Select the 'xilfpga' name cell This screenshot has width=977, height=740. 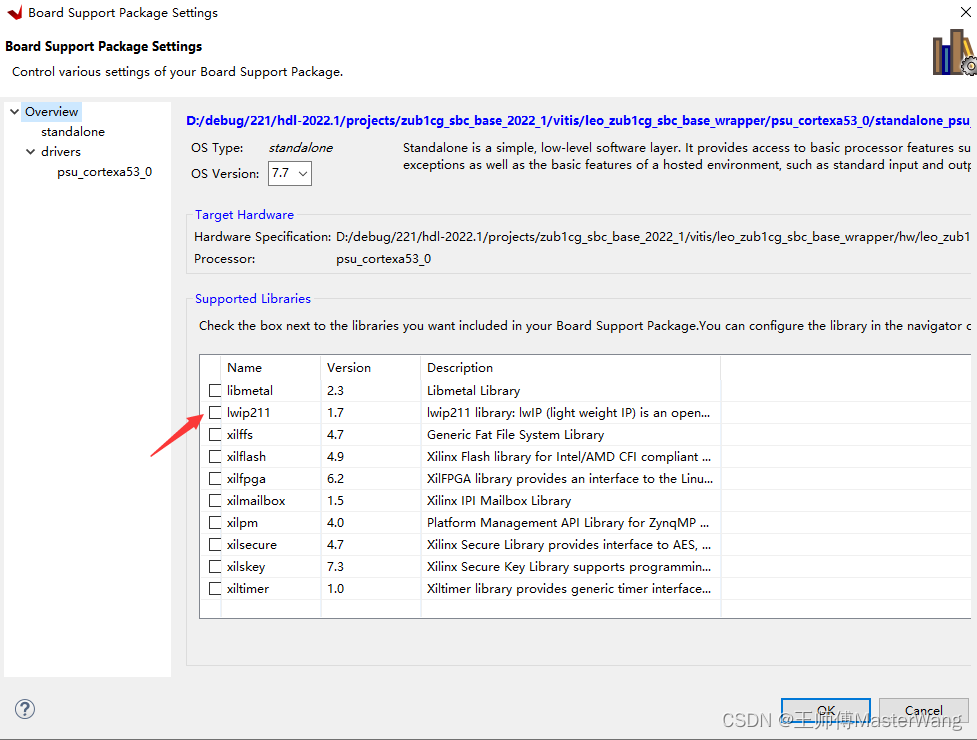point(246,478)
